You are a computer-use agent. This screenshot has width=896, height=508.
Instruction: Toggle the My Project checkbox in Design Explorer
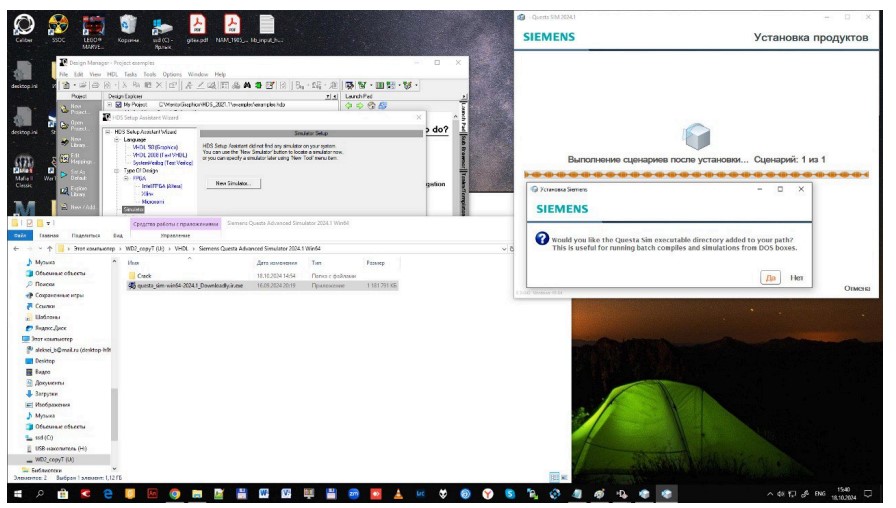tap(118, 104)
